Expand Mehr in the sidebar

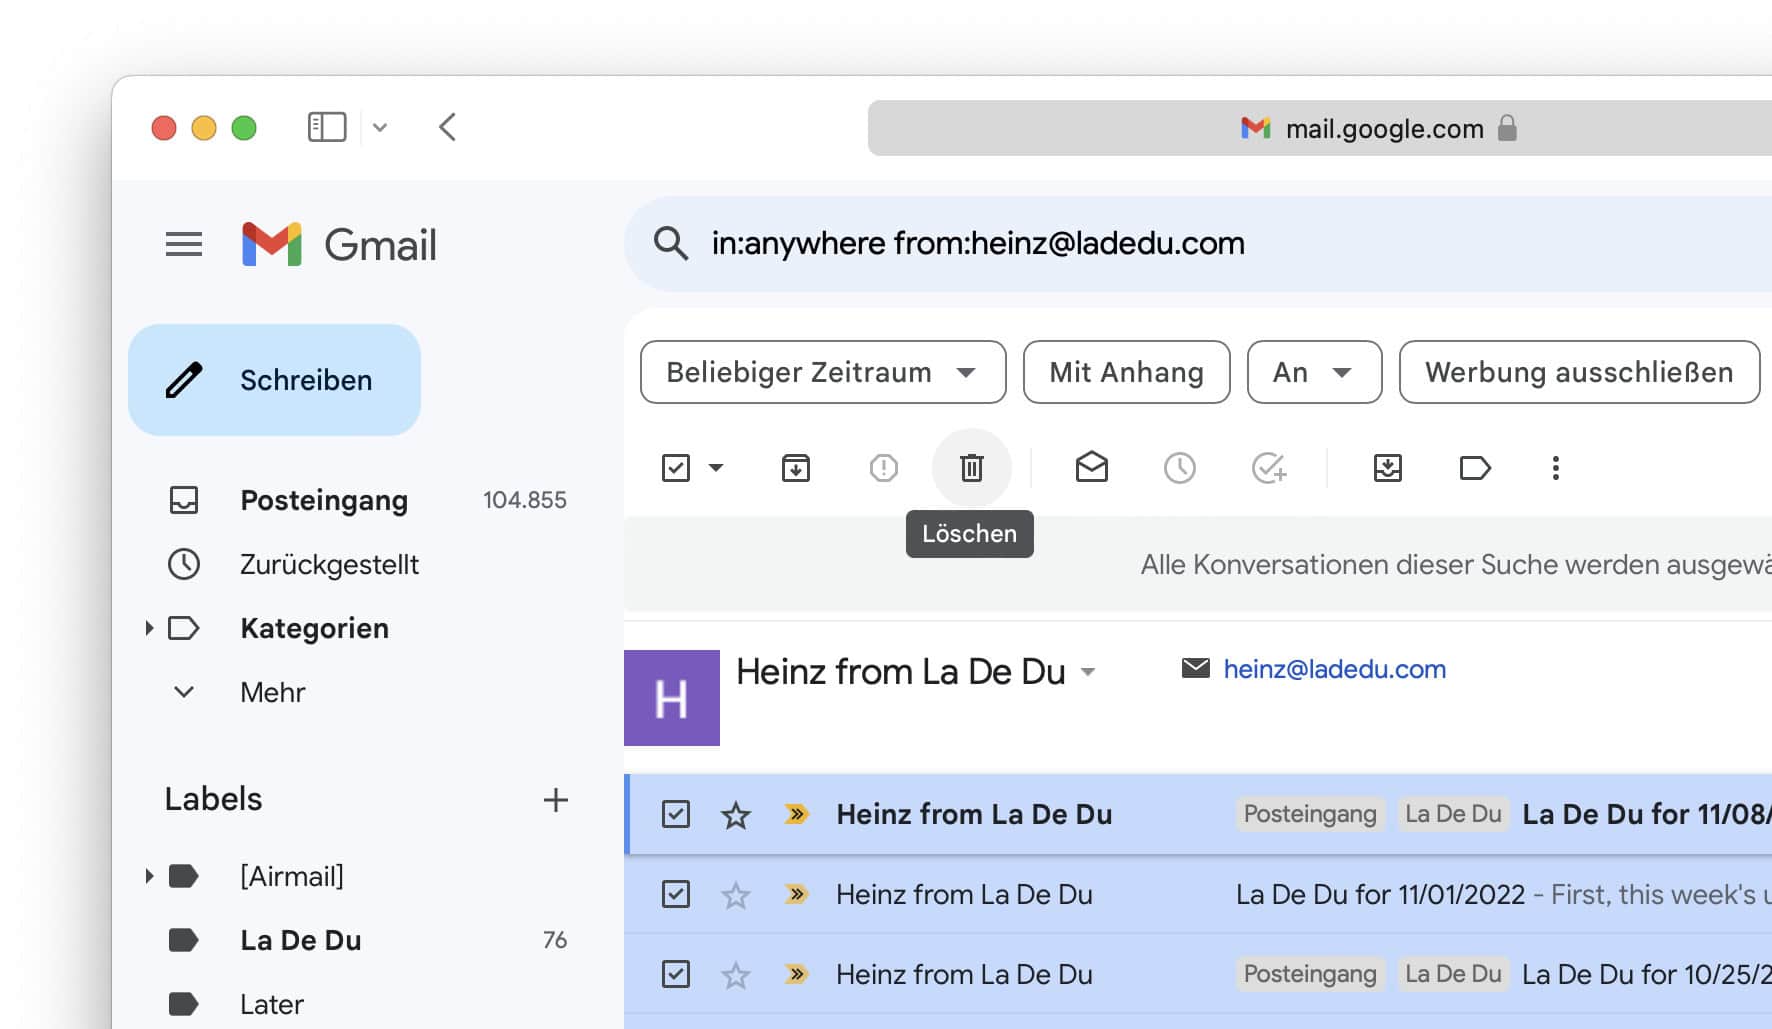point(272,692)
